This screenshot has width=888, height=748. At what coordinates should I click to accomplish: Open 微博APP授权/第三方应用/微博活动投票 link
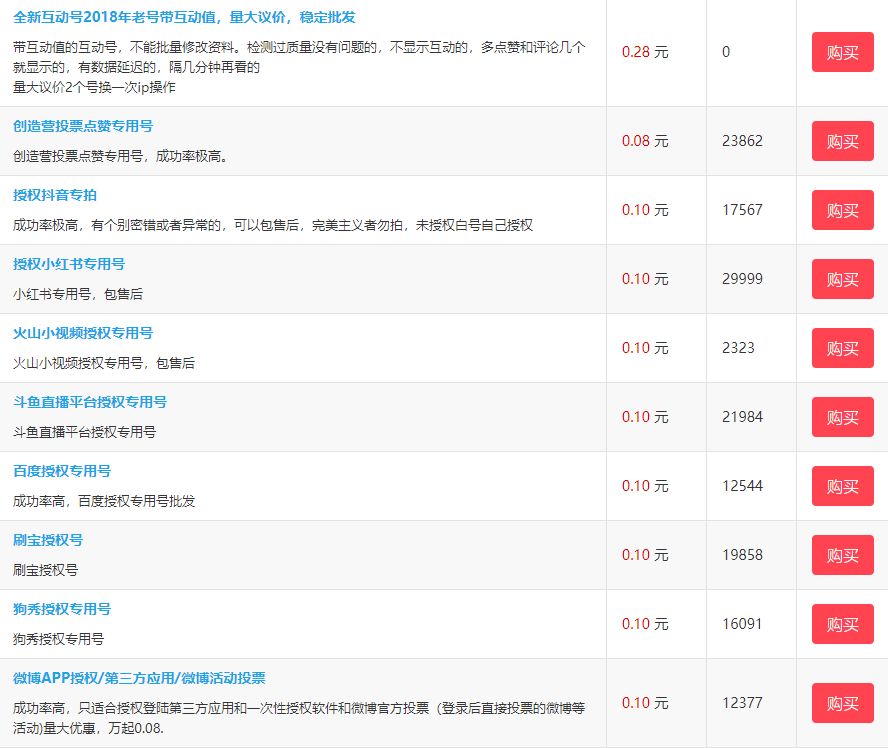click(x=139, y=678)
